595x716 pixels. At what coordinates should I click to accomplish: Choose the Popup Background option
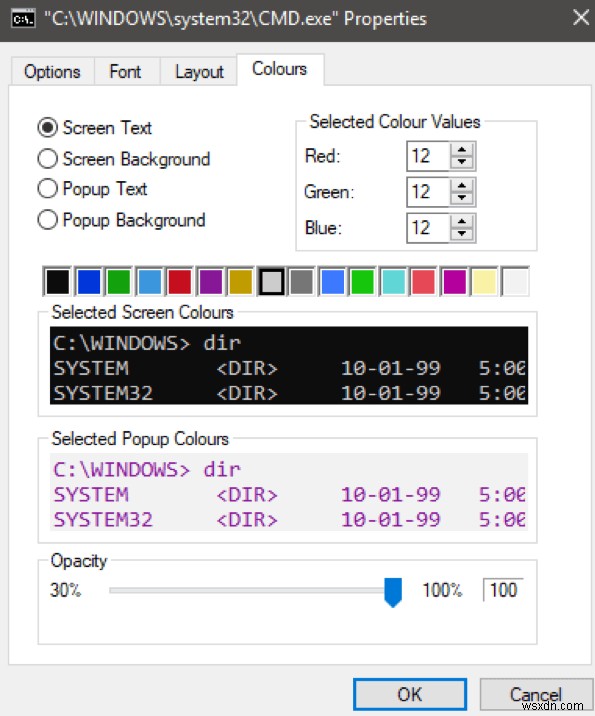point(121,220)
